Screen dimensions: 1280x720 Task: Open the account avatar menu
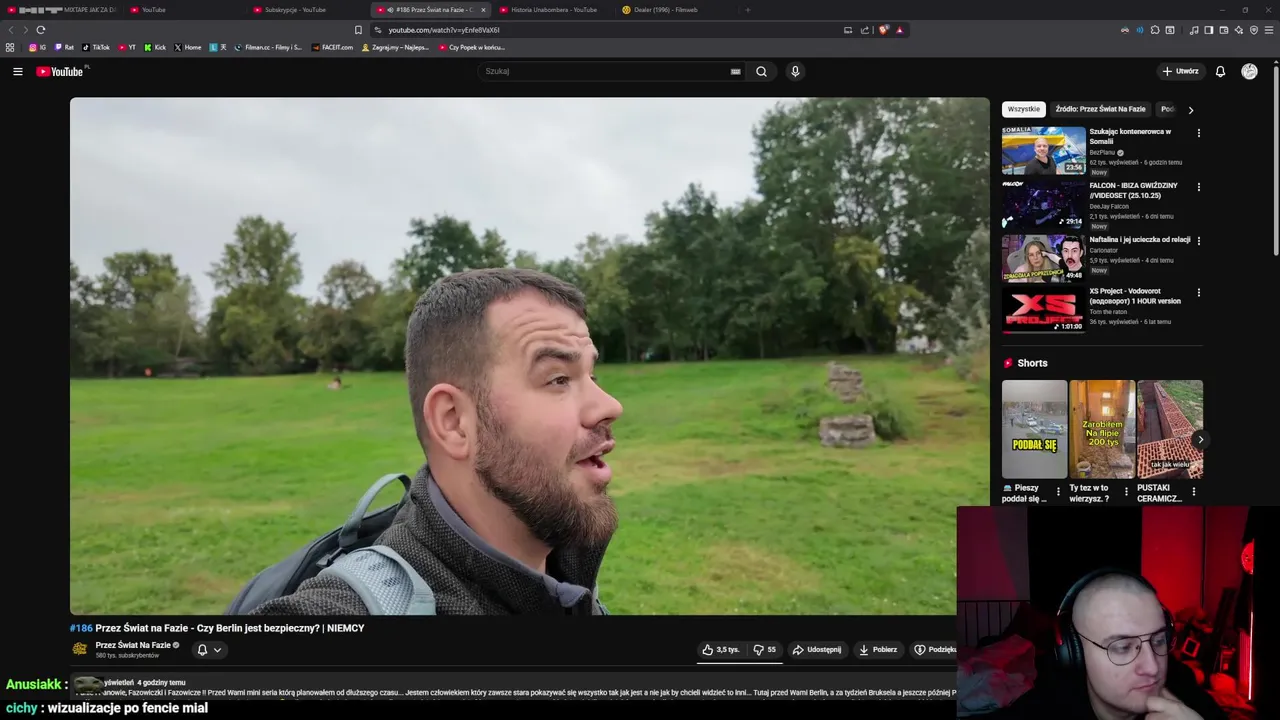pyautogui.click(x=1249, y=71)
